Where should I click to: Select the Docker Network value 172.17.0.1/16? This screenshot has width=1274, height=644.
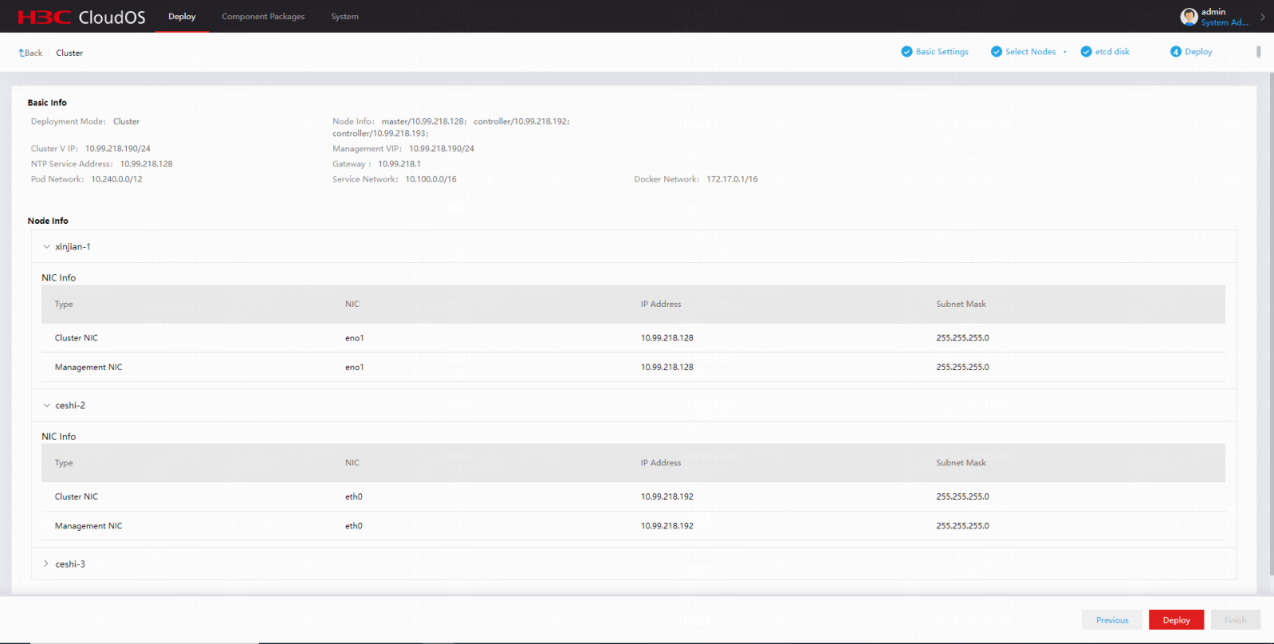(x=732, y=179)
